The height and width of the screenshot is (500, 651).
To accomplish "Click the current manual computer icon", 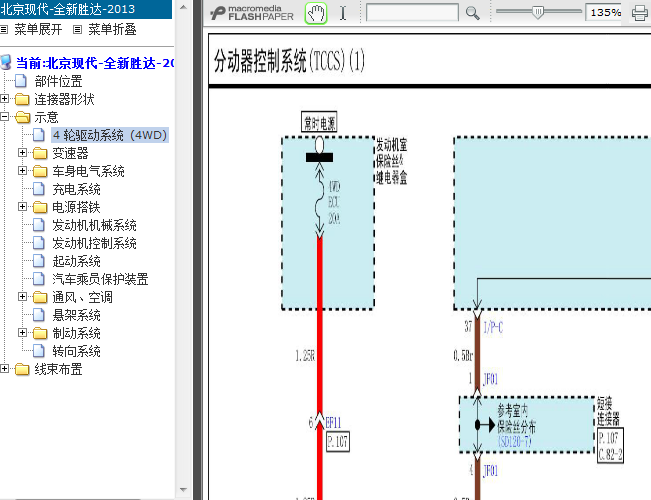I will [x=6, y=63].
